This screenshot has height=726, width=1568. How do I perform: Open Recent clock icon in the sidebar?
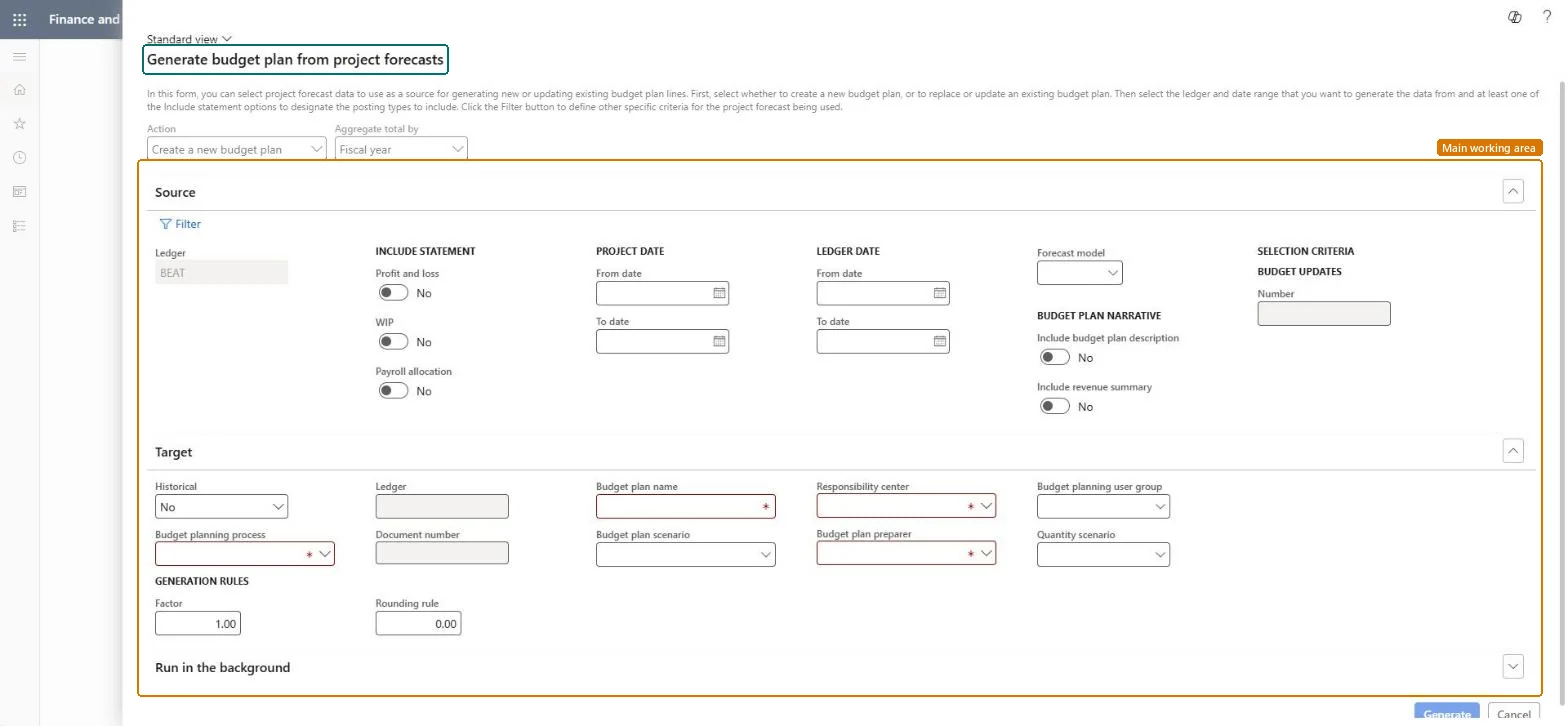(x=19, y=157)
